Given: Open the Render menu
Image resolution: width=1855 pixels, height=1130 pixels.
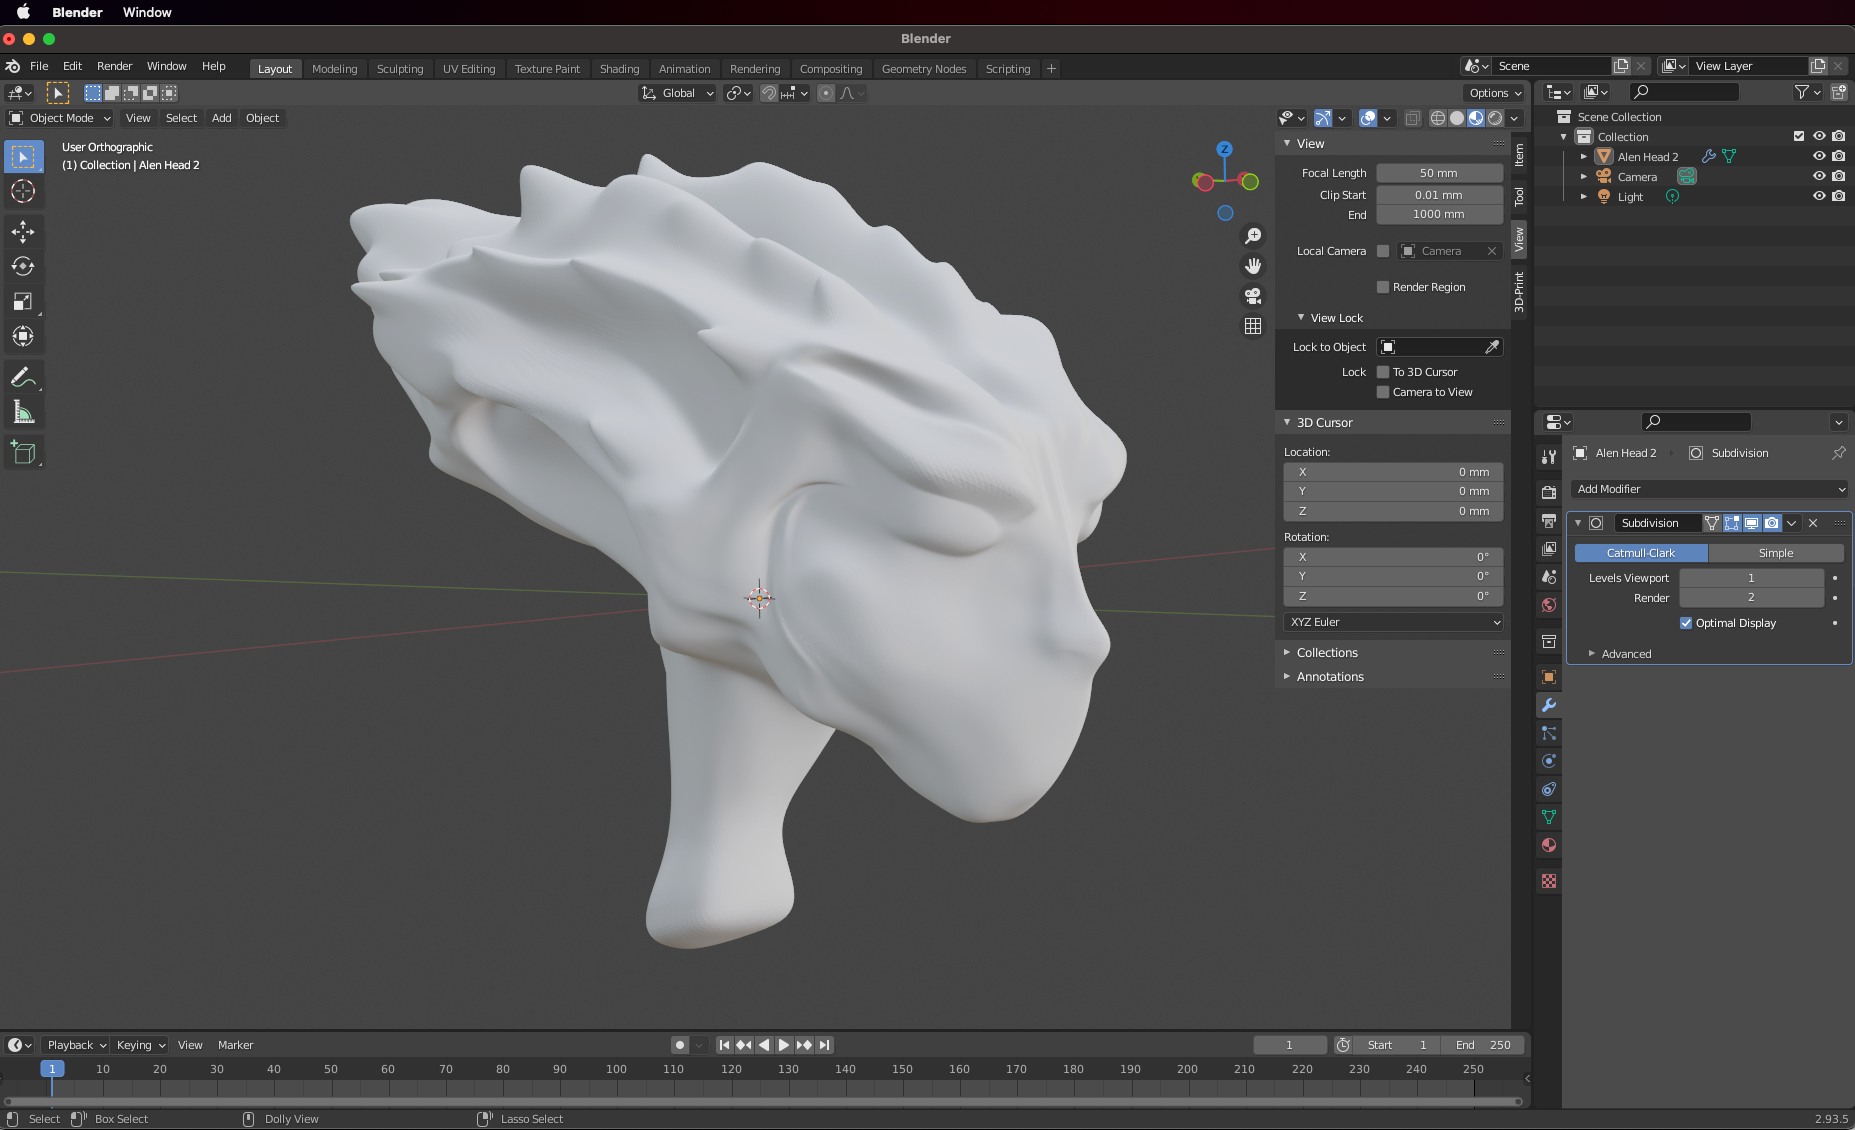Looking at the screenshot, I should point(114,66).
